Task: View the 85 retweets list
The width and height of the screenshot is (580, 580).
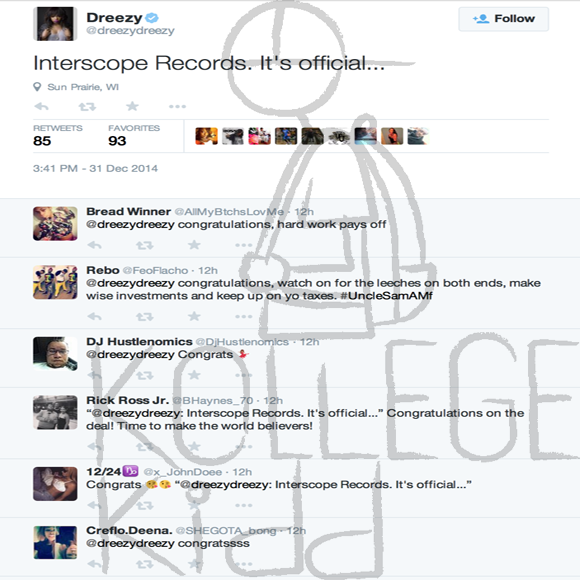Action: coord(58,136)
